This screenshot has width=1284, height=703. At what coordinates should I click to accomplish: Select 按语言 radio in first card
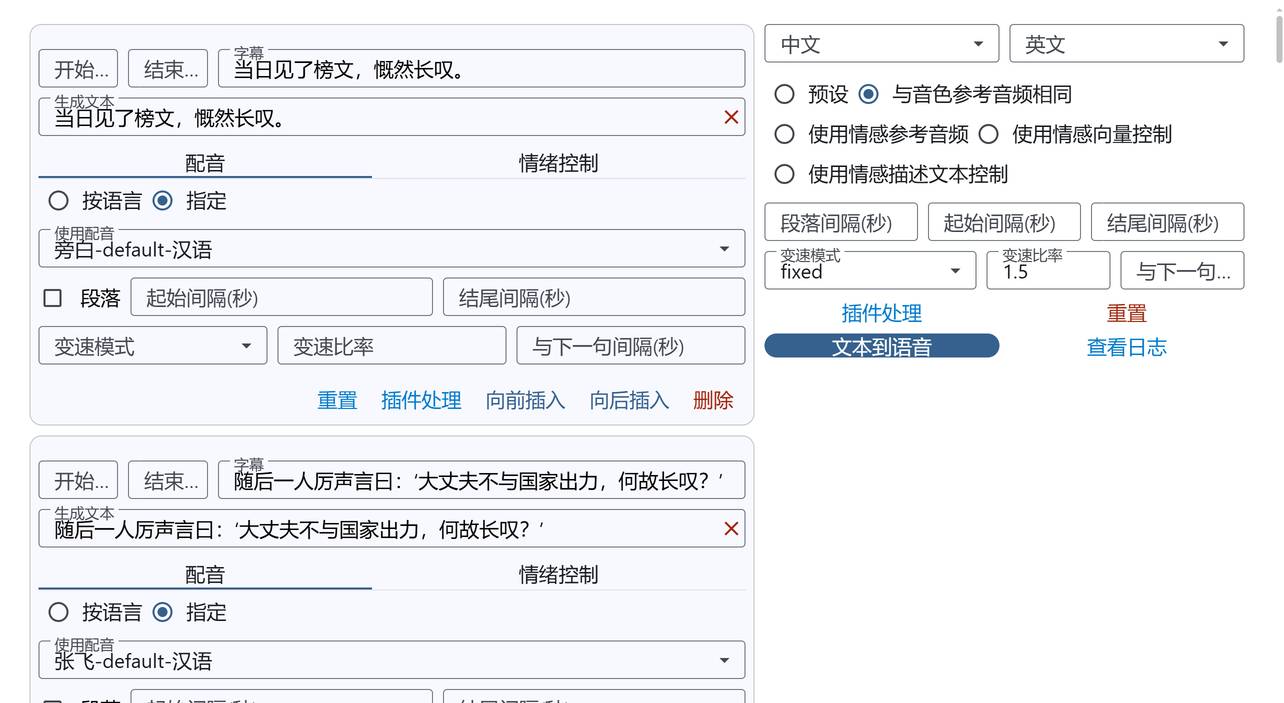[x=59, y=201]
